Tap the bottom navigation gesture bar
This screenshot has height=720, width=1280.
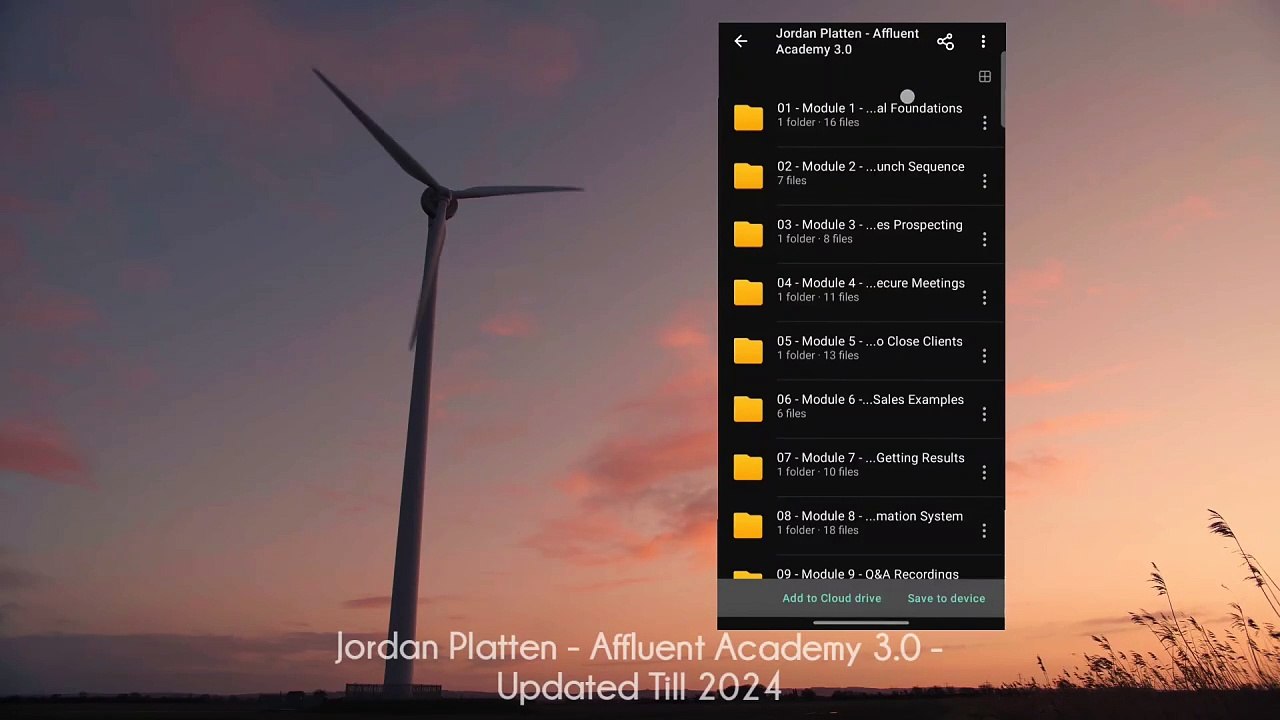click(861, 623)
